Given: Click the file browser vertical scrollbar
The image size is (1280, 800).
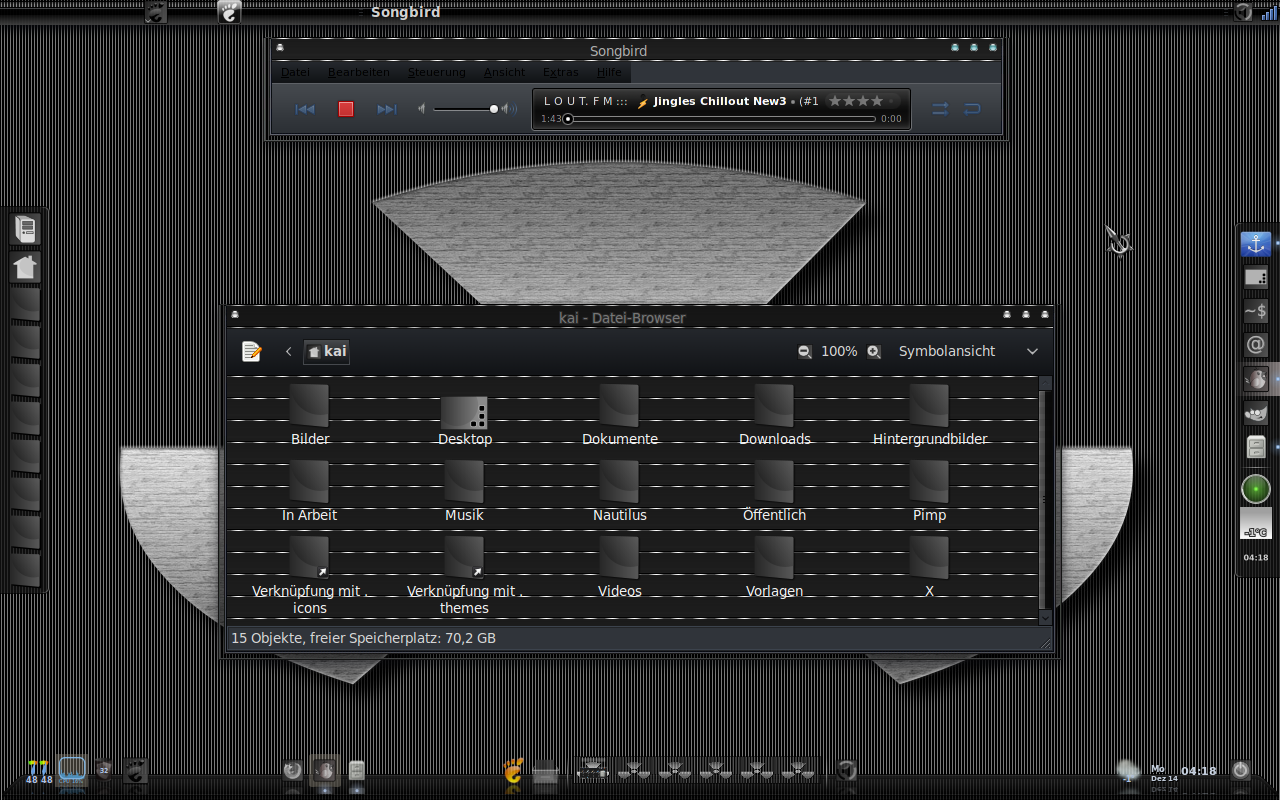Looking at the screenshot, I should pos(1045,500).
